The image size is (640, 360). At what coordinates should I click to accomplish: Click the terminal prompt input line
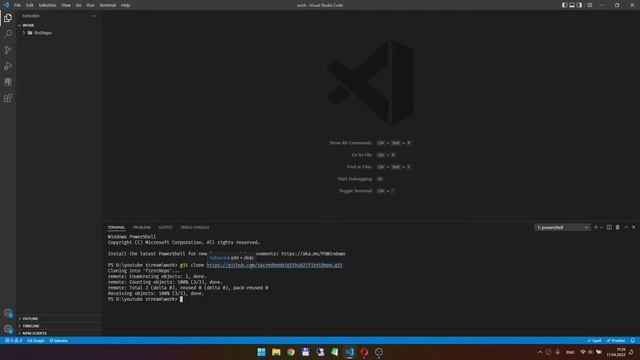145,299
